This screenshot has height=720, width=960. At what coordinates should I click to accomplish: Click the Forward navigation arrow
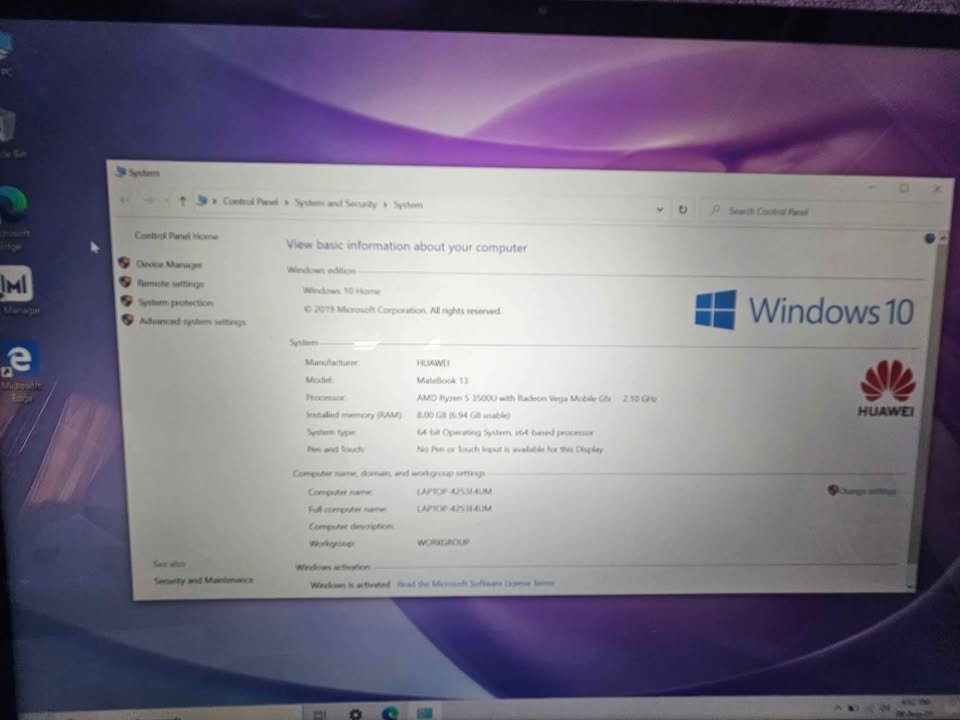coord(149,200)
